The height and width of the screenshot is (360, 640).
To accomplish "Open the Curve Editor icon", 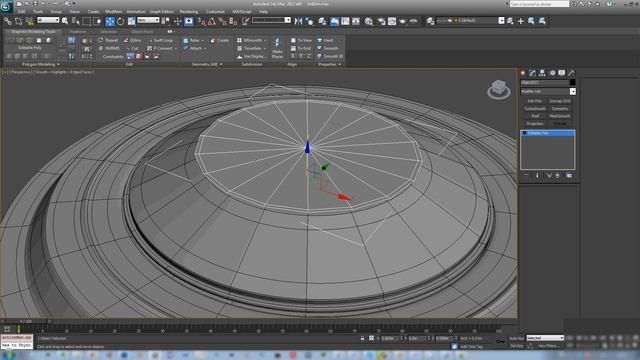I will [345, 21].
